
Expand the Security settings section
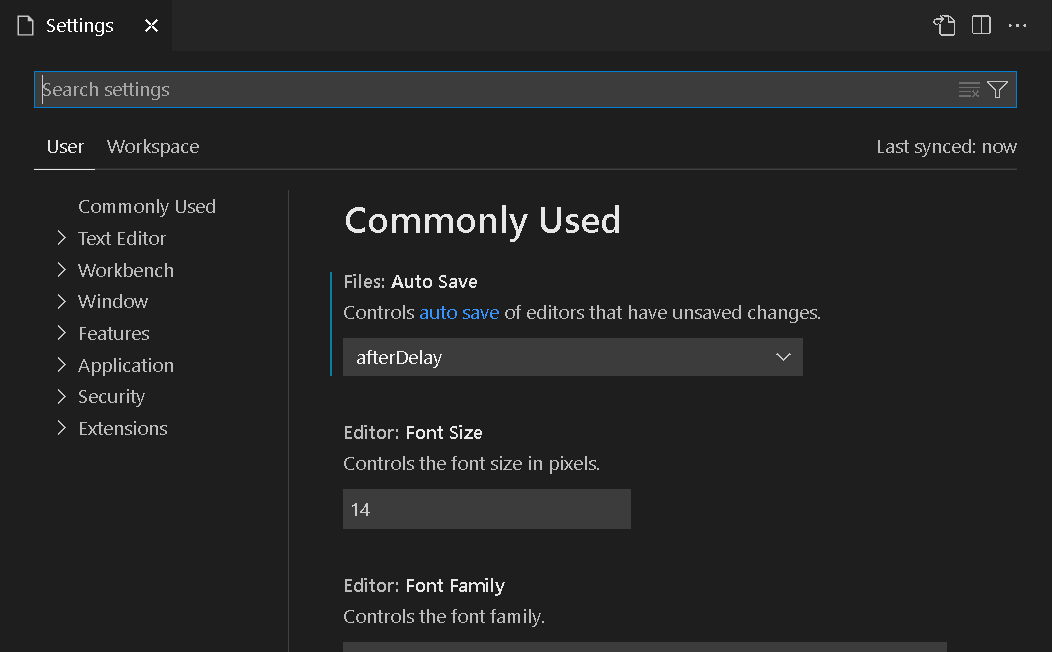[62, 396]
